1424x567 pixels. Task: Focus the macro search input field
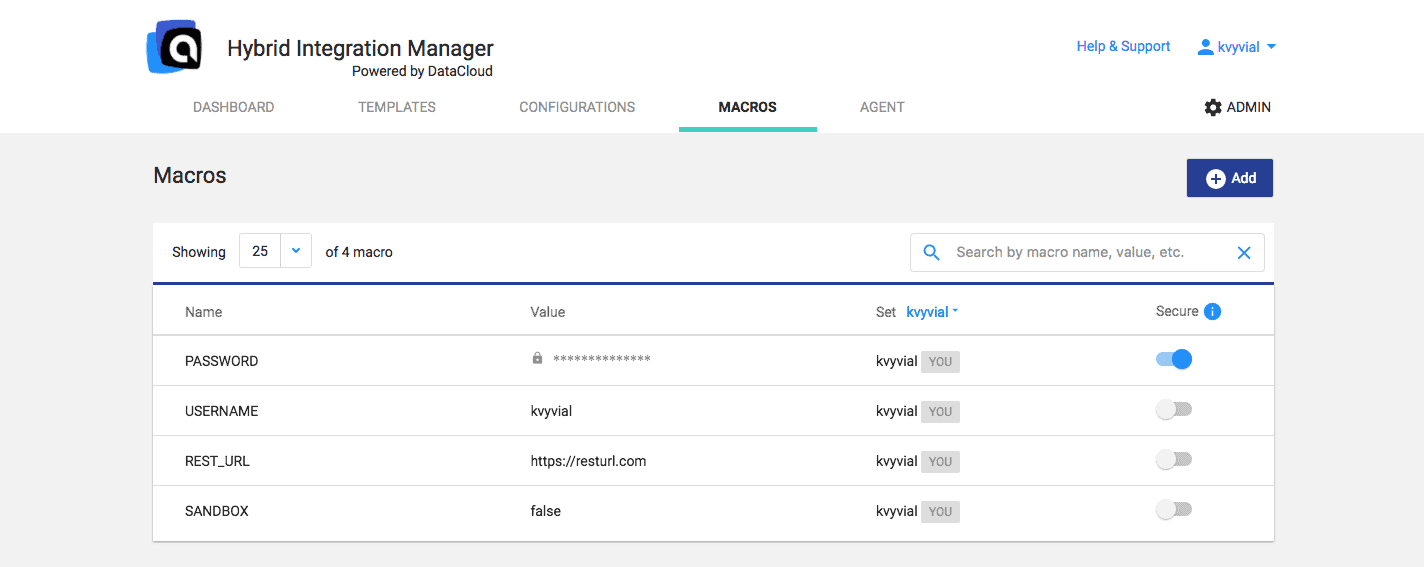point(1085,253)
